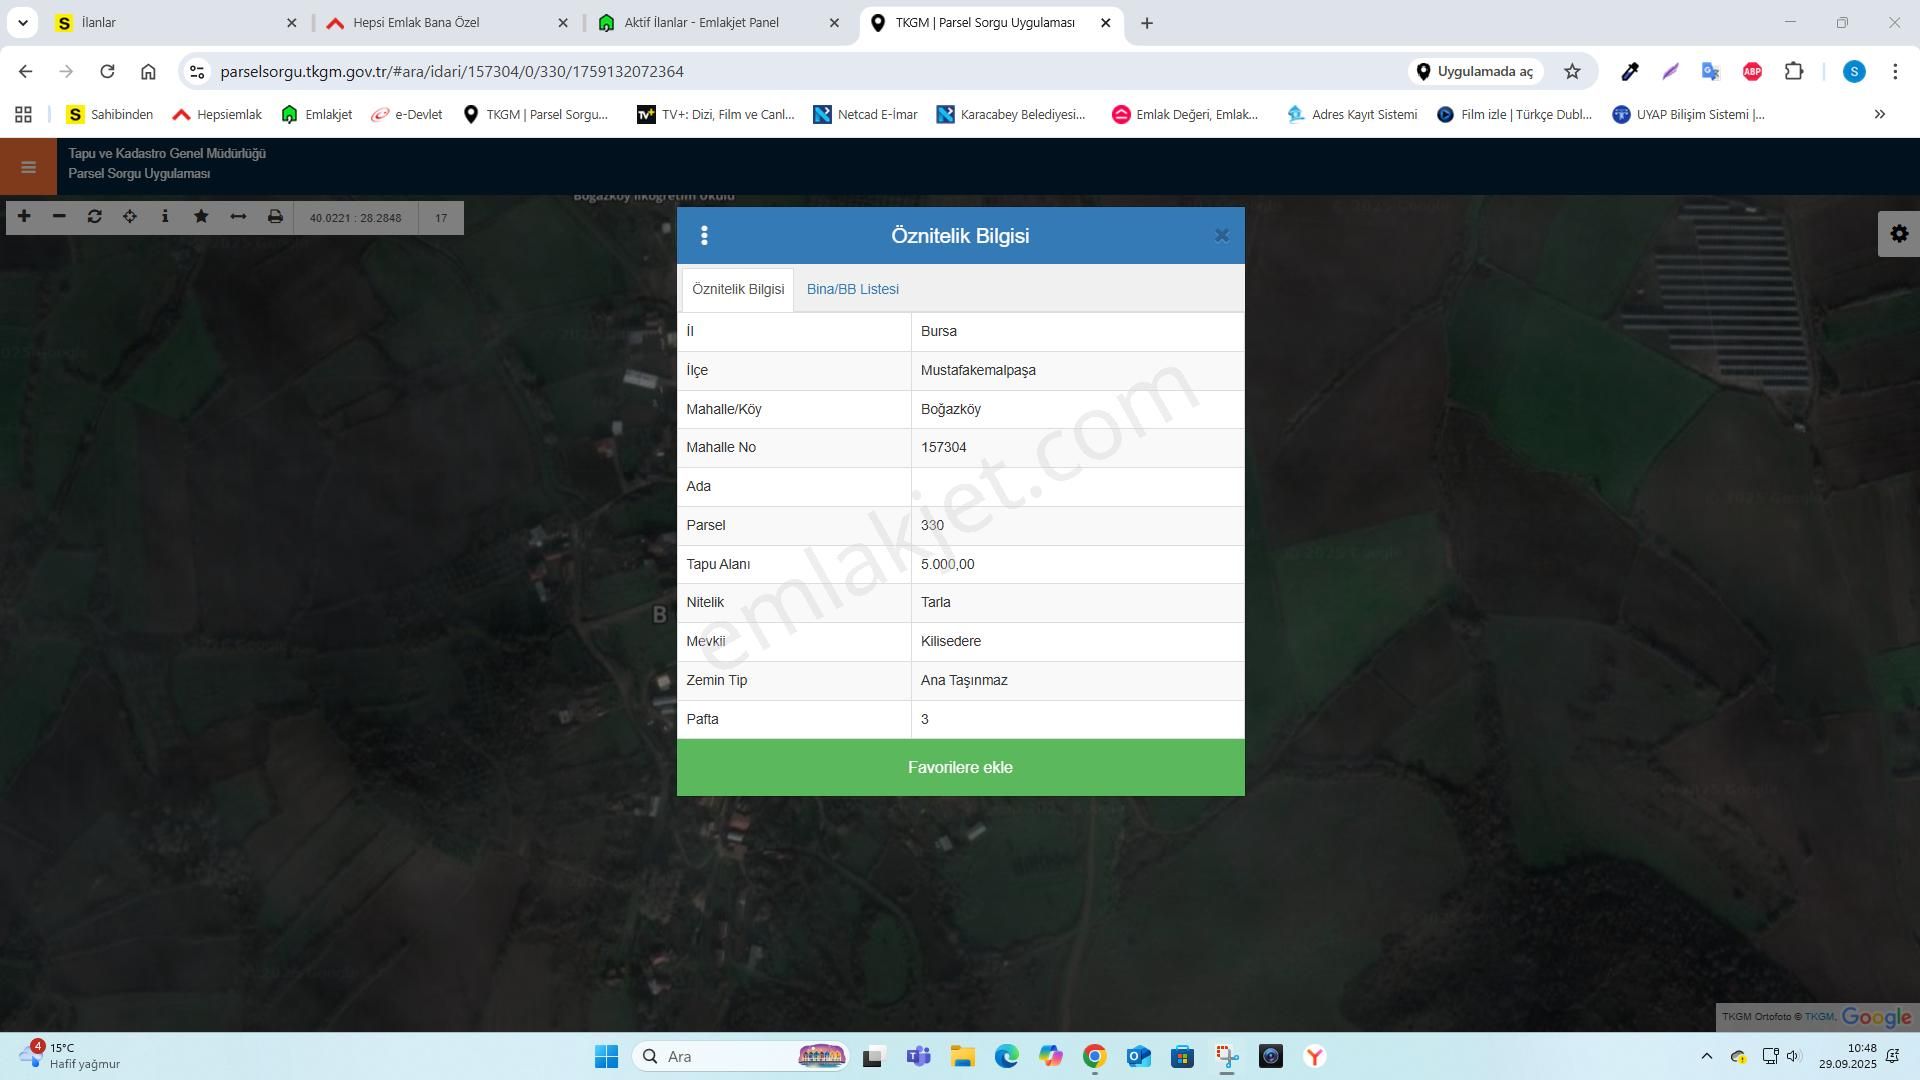
Task: Expand the hidden bookmarks chevron
Action: [x=1879, y=115]
